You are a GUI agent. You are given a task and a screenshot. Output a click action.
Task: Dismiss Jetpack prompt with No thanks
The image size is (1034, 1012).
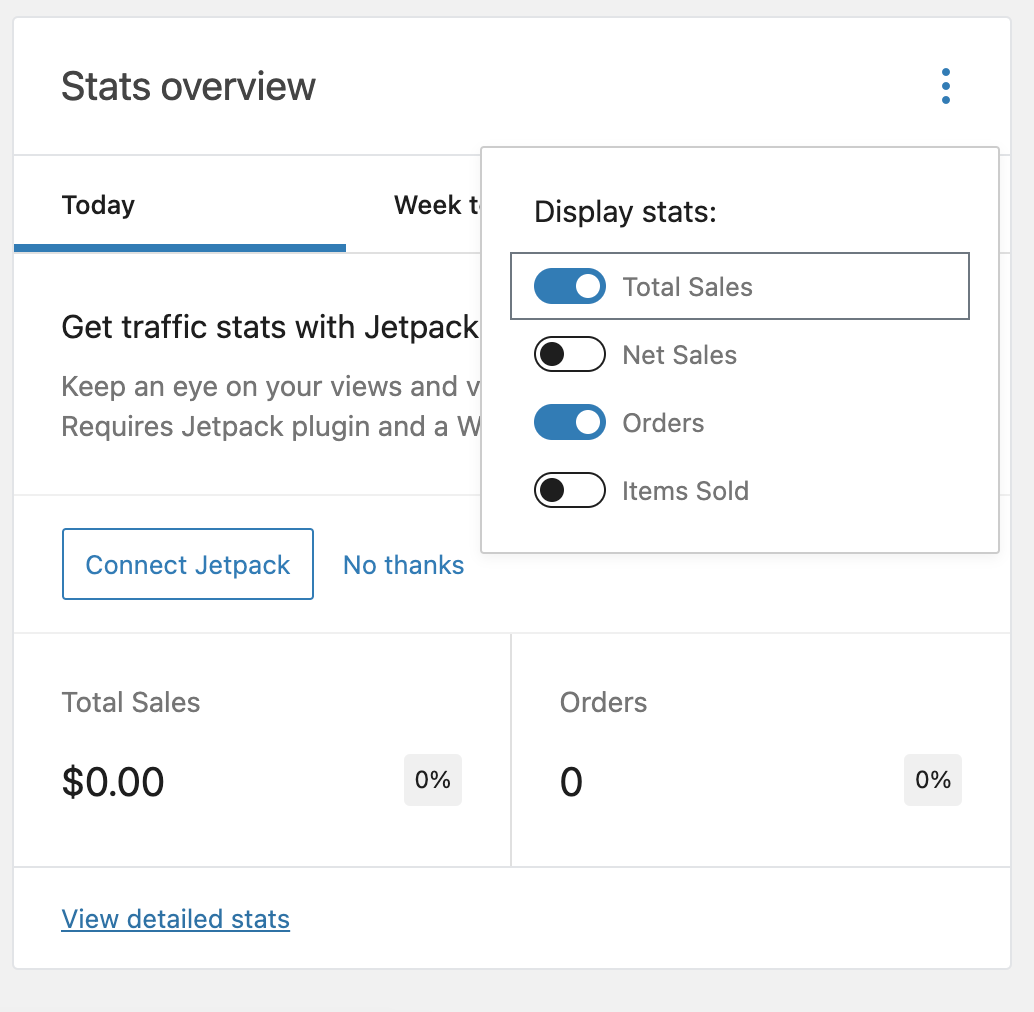point(403,565)
